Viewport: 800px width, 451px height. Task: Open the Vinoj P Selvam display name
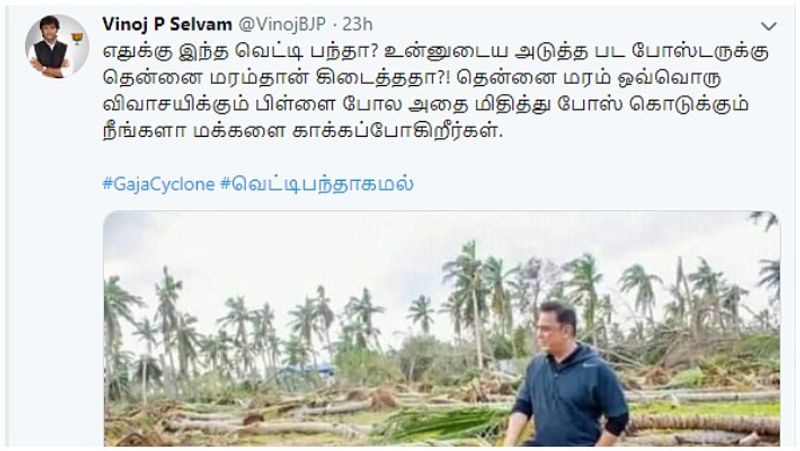[x=167, y=24]
